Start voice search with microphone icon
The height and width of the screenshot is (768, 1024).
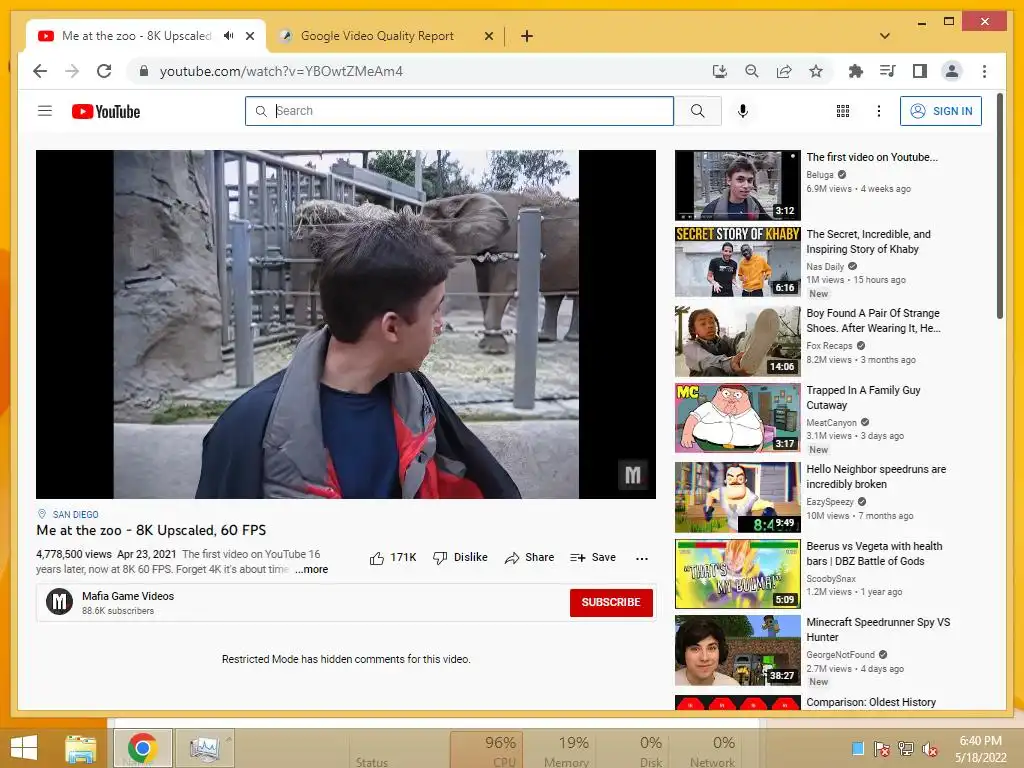pyautogui.click(x=743, y=111)
